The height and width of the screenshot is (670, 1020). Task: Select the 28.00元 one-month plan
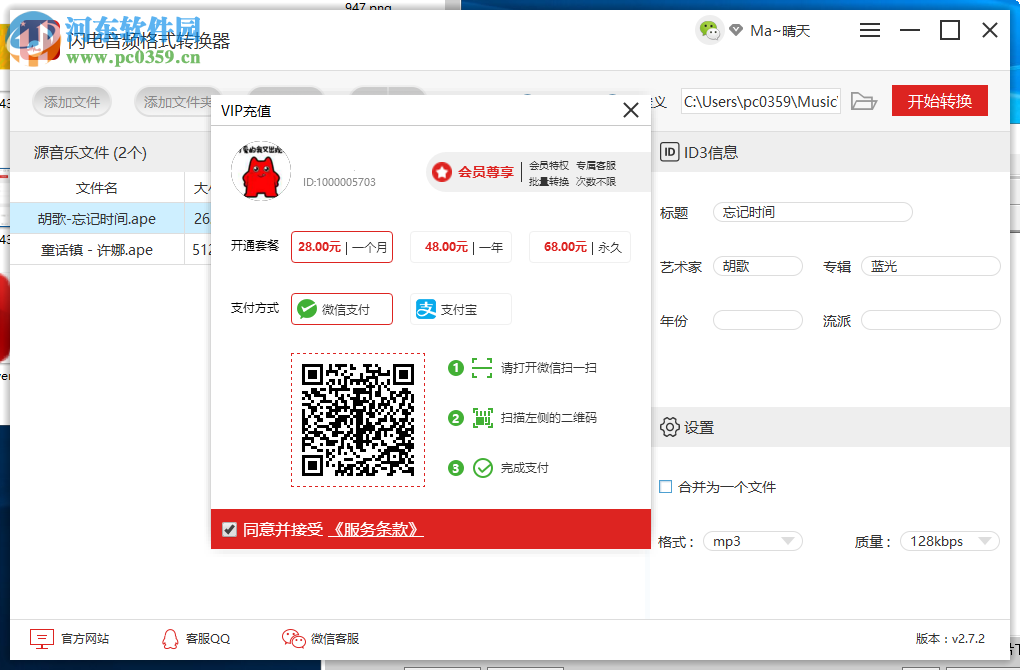point(342,247)
